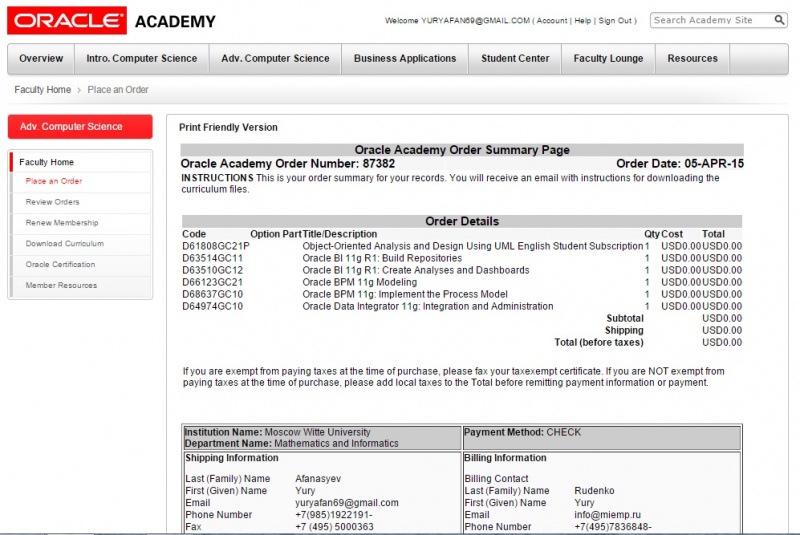The width and height of the screenshot is (800, 535).
Task: Click shipping last name Afanasyev
Action: [x=318, y=479]
